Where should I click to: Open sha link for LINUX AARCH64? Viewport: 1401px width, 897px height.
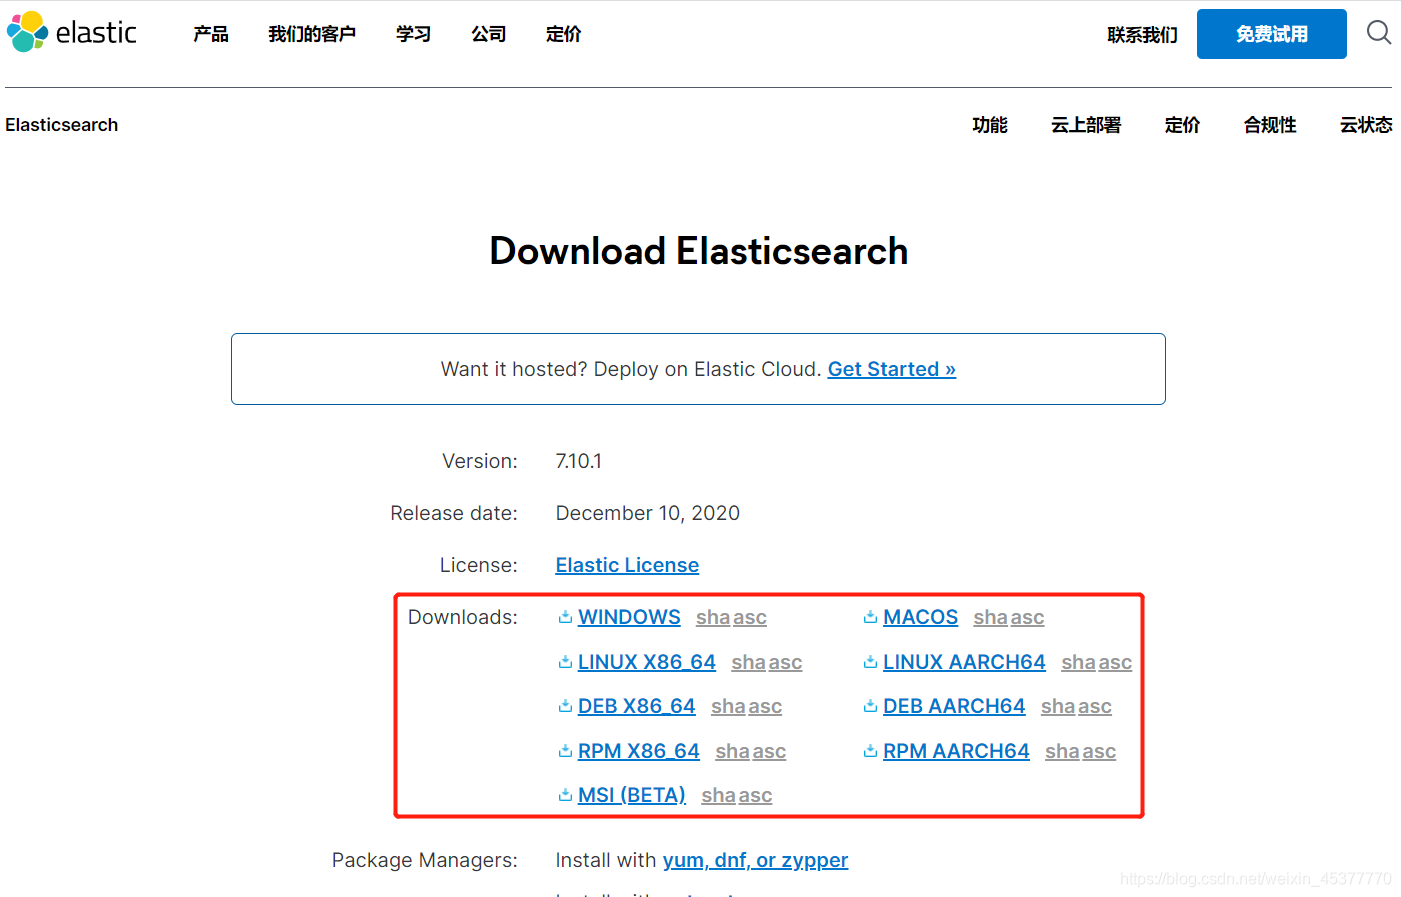(1078, 663)
